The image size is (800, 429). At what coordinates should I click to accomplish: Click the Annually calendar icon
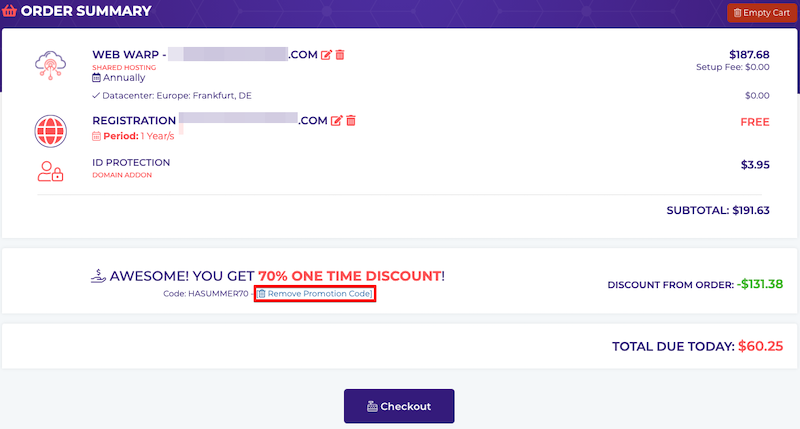[96, 78]
